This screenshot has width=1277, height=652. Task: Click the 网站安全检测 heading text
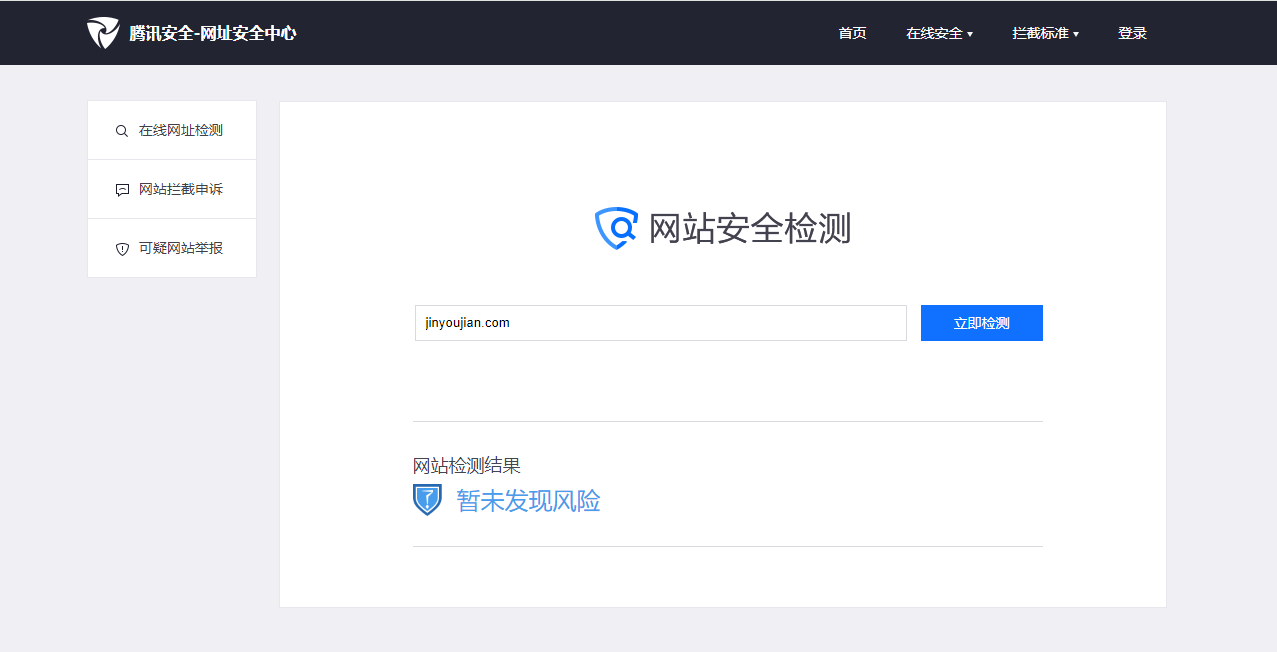(x=750, y=228)
